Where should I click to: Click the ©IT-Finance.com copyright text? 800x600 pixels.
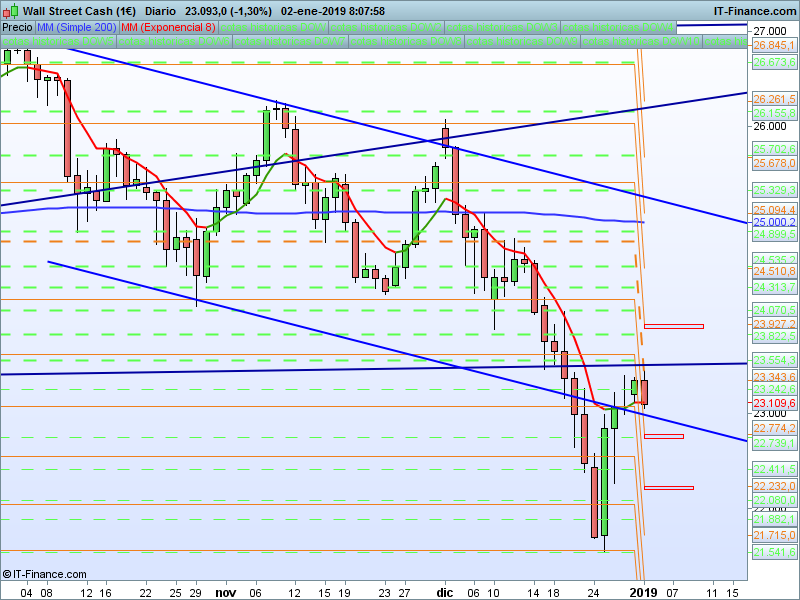click(44, 574)
